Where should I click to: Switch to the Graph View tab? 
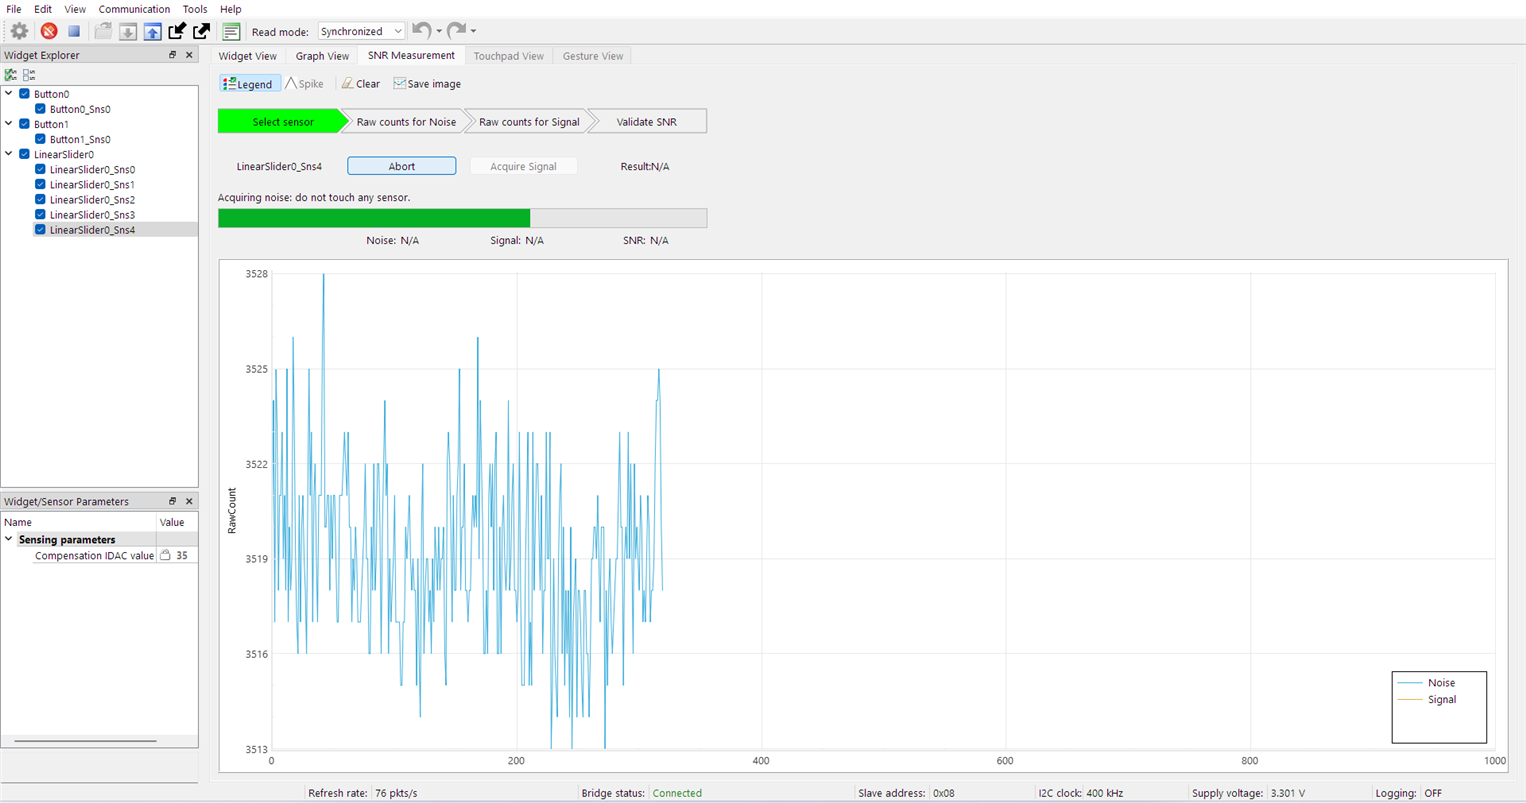pos(322,56)
